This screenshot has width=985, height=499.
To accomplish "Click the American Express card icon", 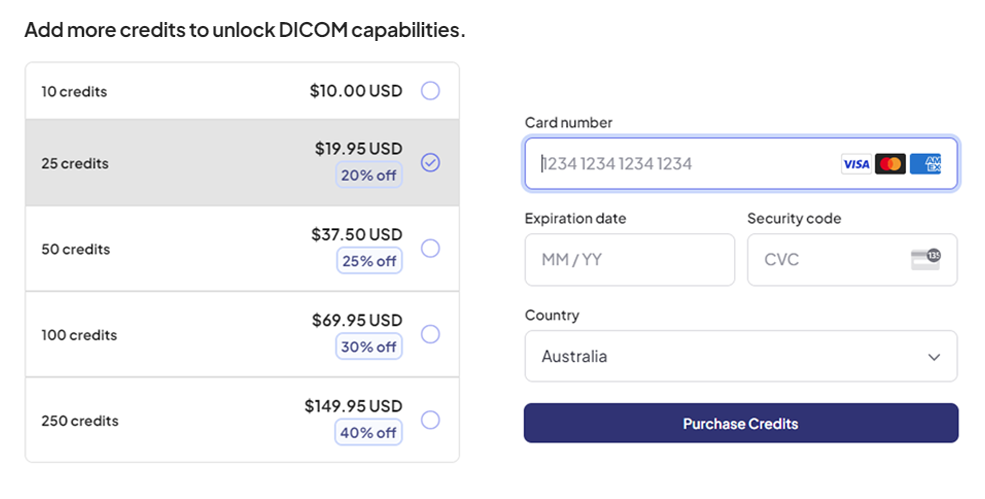I will click(x=925, y=164).
